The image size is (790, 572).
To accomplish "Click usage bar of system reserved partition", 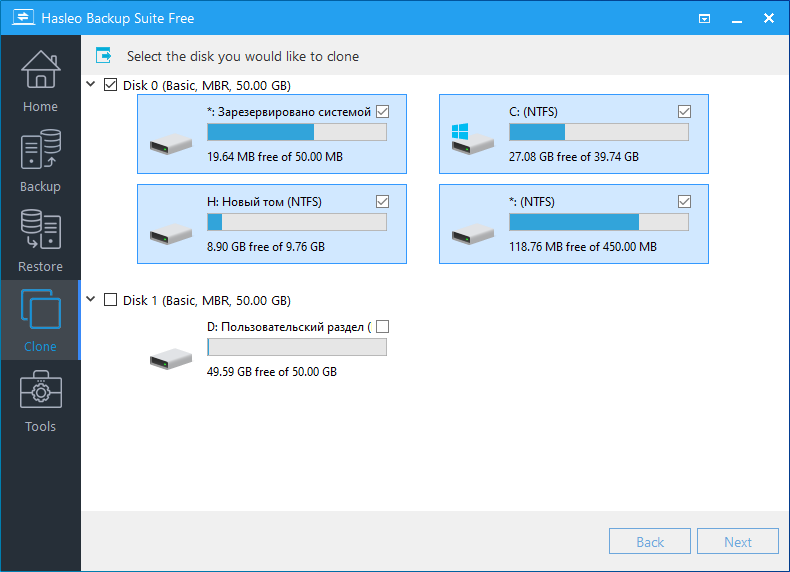I will [x=297, y=132].
